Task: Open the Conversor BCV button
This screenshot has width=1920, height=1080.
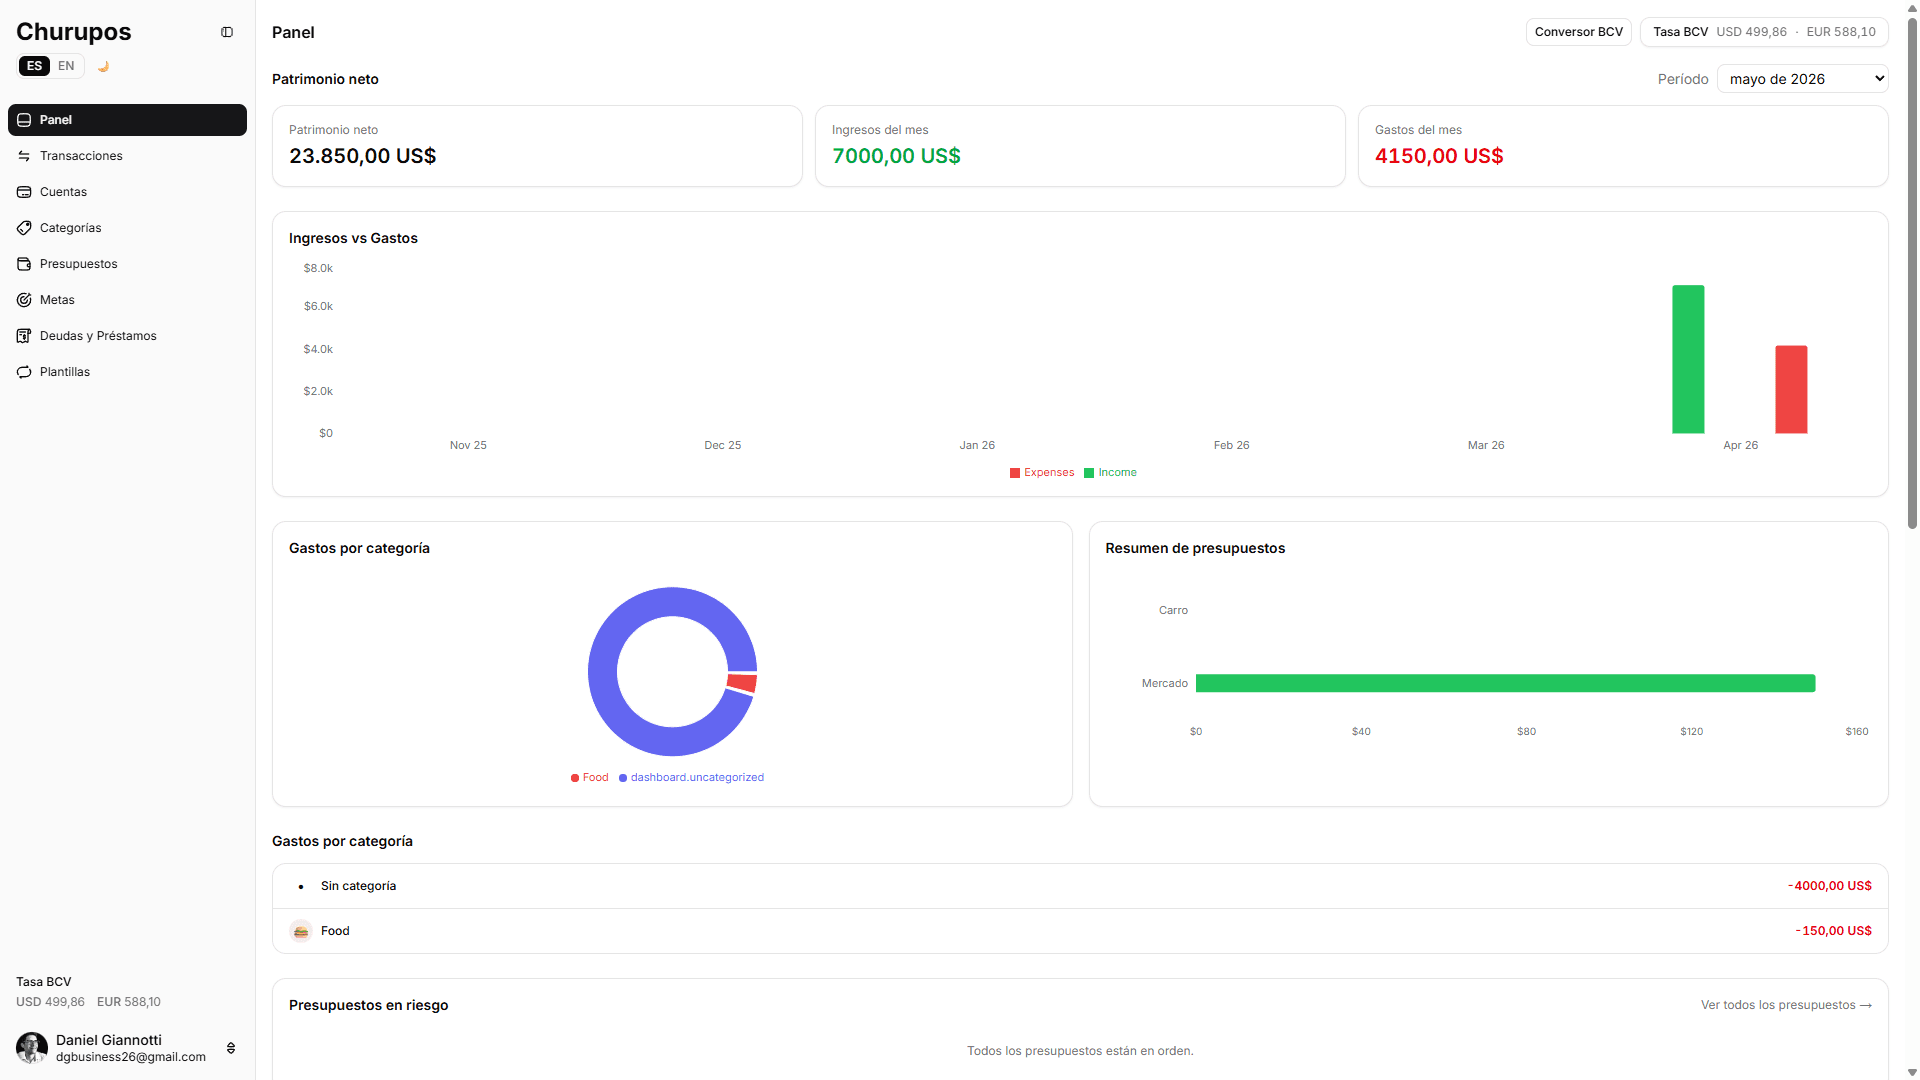Action: [1578, 32]
